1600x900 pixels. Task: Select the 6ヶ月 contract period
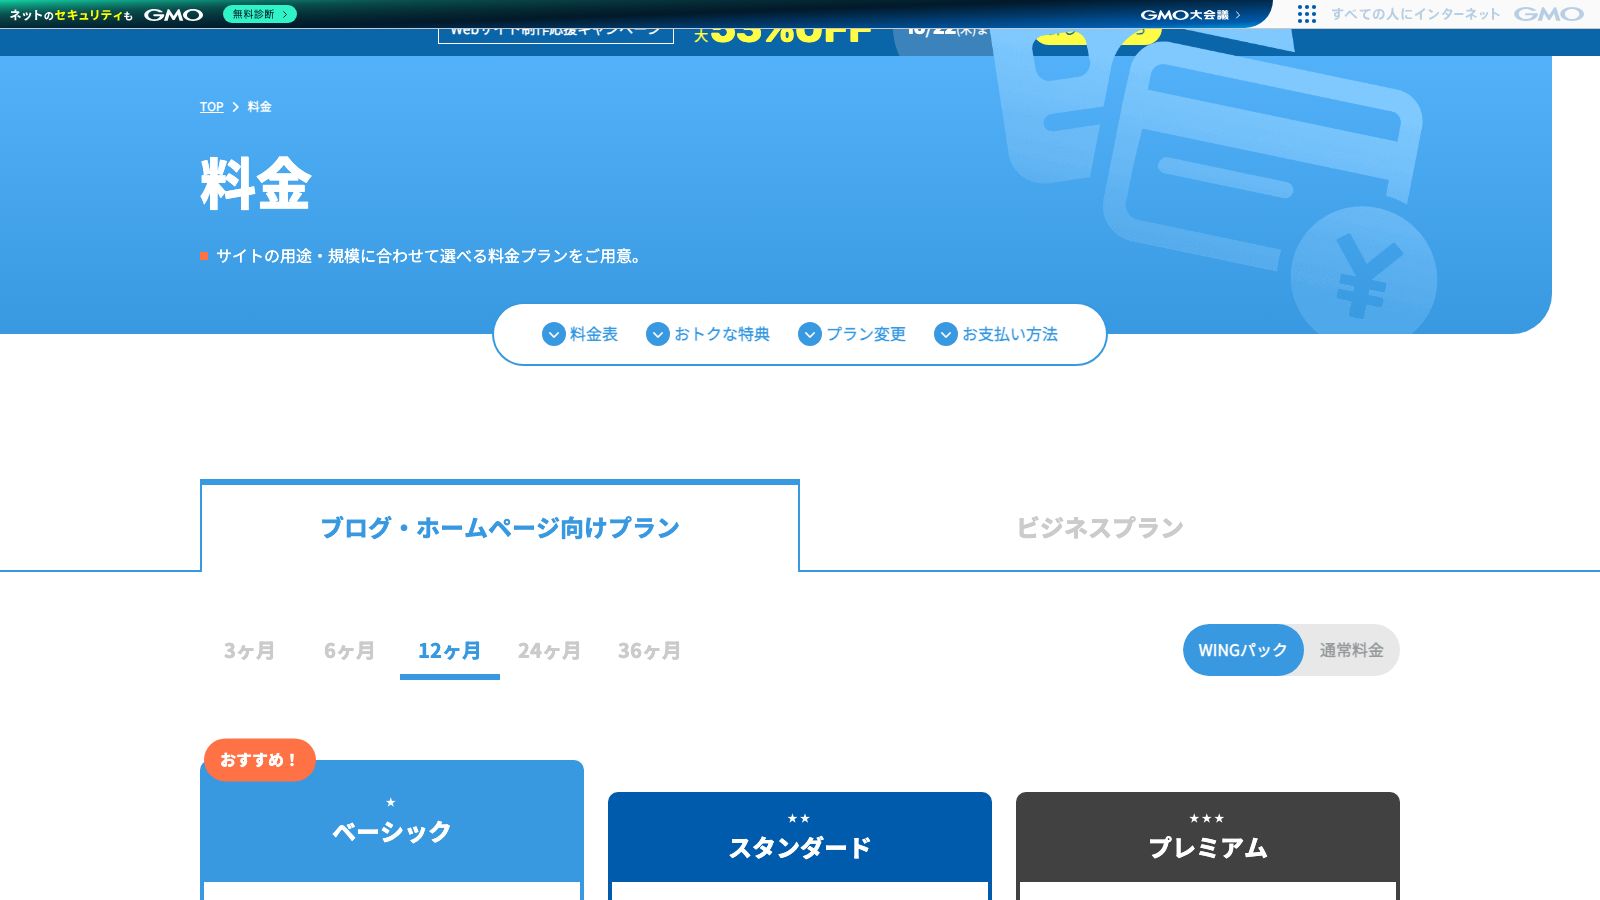pyautogui.click(x=350, y=651)
